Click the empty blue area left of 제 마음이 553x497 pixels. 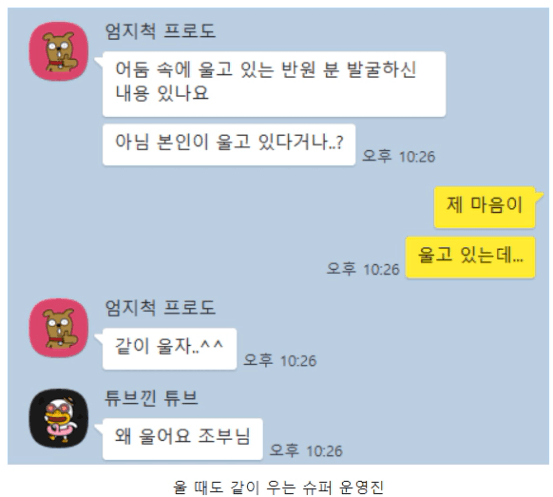(247, 207)
